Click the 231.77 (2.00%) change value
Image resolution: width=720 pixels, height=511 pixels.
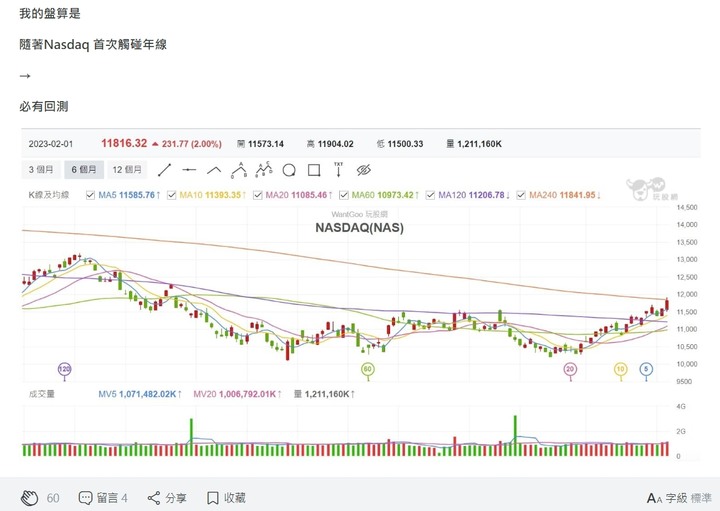(191, 144)
